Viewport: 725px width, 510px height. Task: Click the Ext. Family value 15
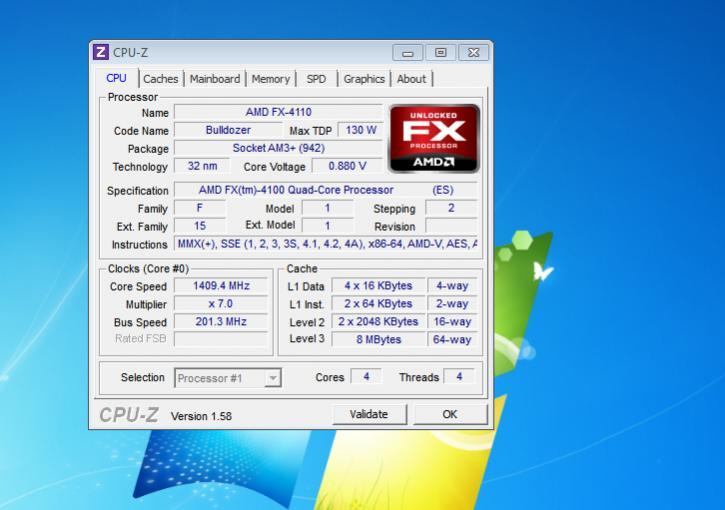pyautogui.click(x=200, y=226)
